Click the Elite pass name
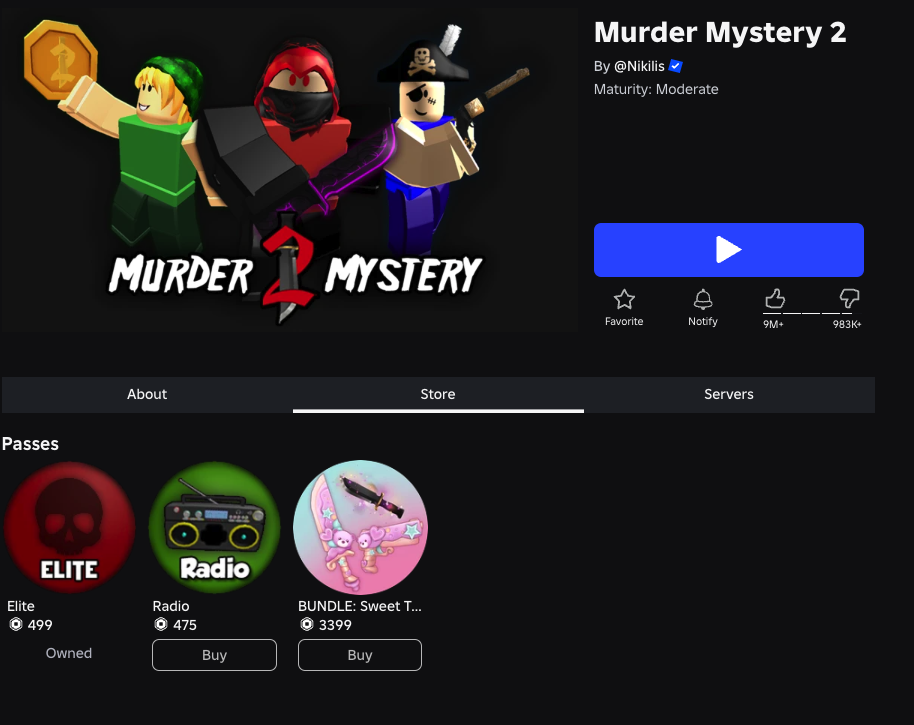914x725 pixels. 21,606
